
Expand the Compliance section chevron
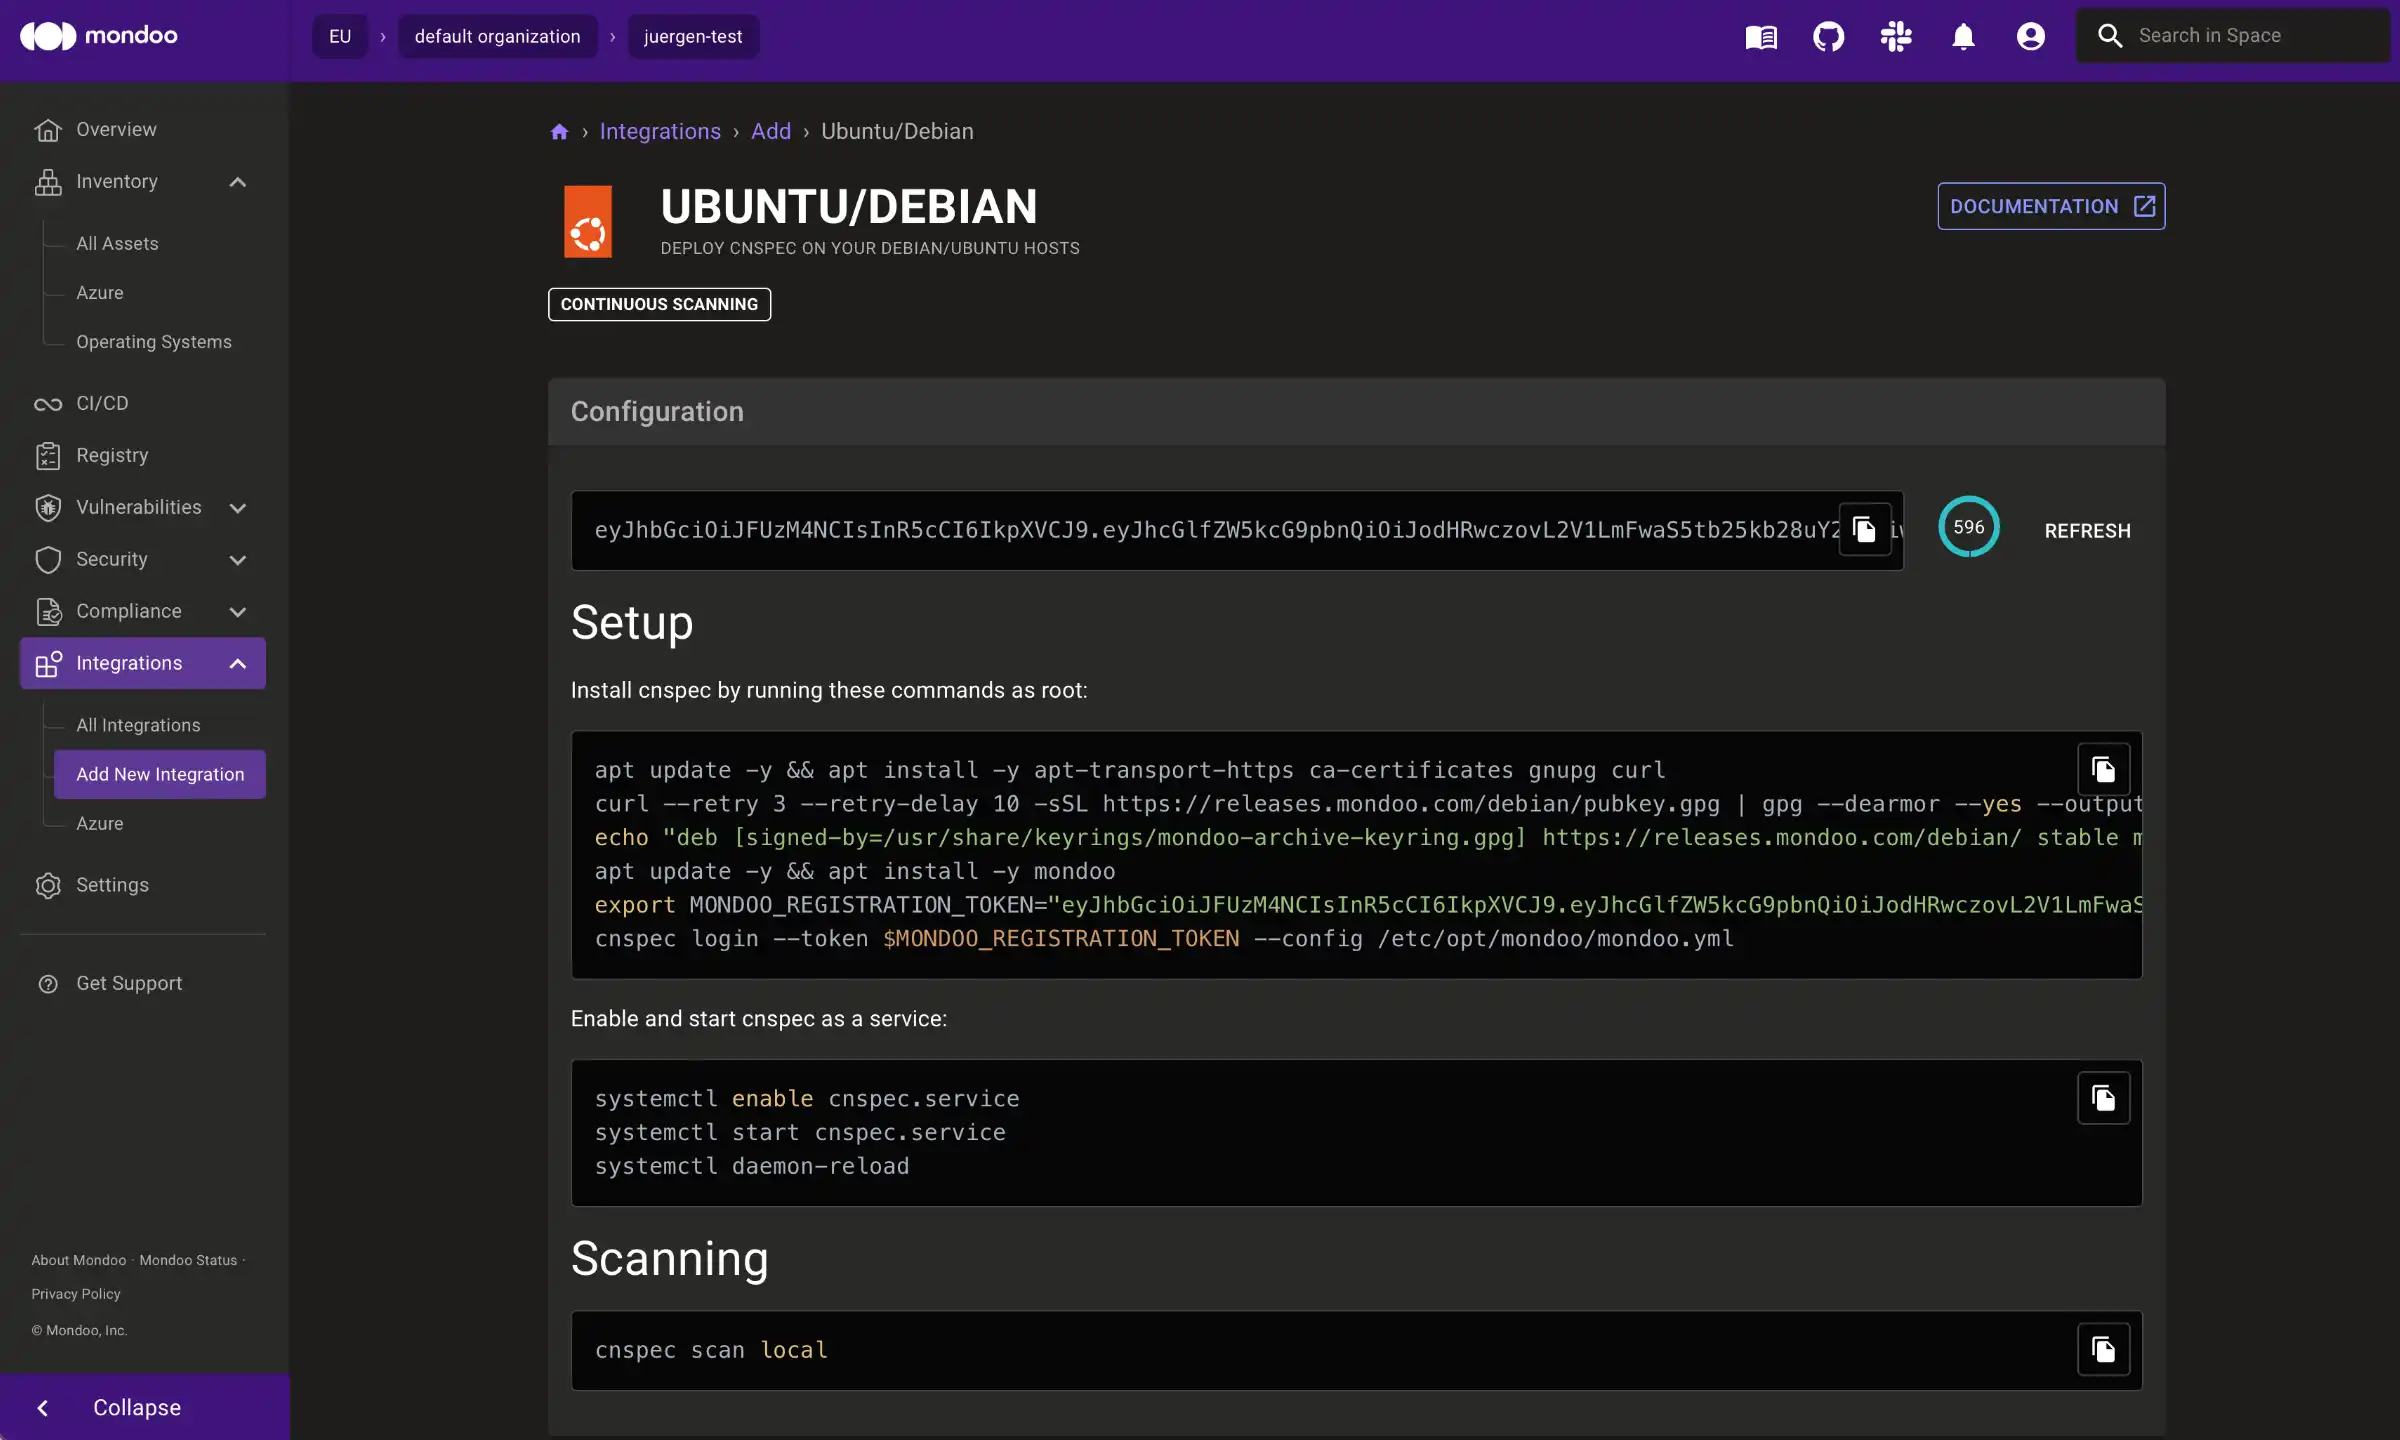point(237,612)
